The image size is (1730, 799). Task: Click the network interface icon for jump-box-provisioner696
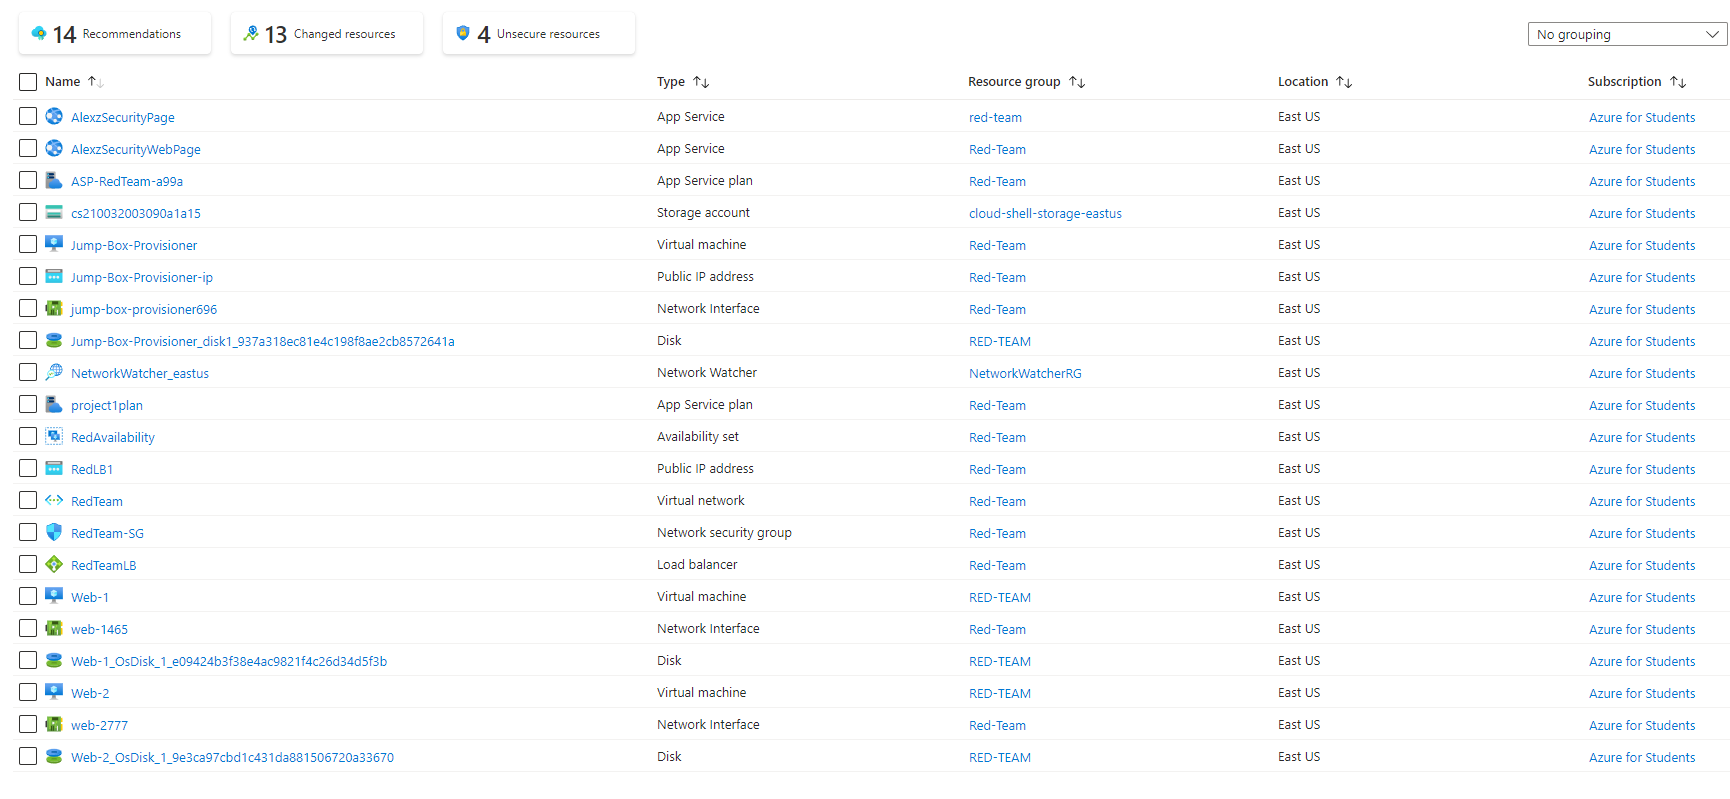pyautogui.click(x=54, y=308)
